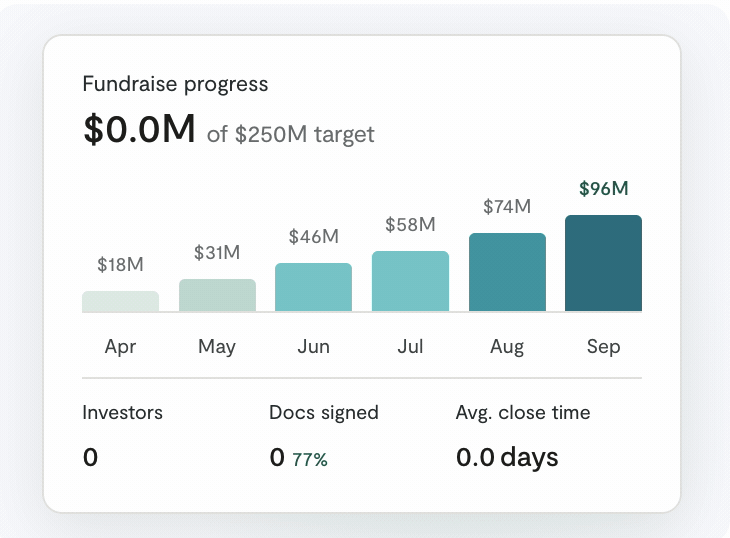This screenshot has height=538, width=730.
Task: Select the dark September bar
Action: 603,263
